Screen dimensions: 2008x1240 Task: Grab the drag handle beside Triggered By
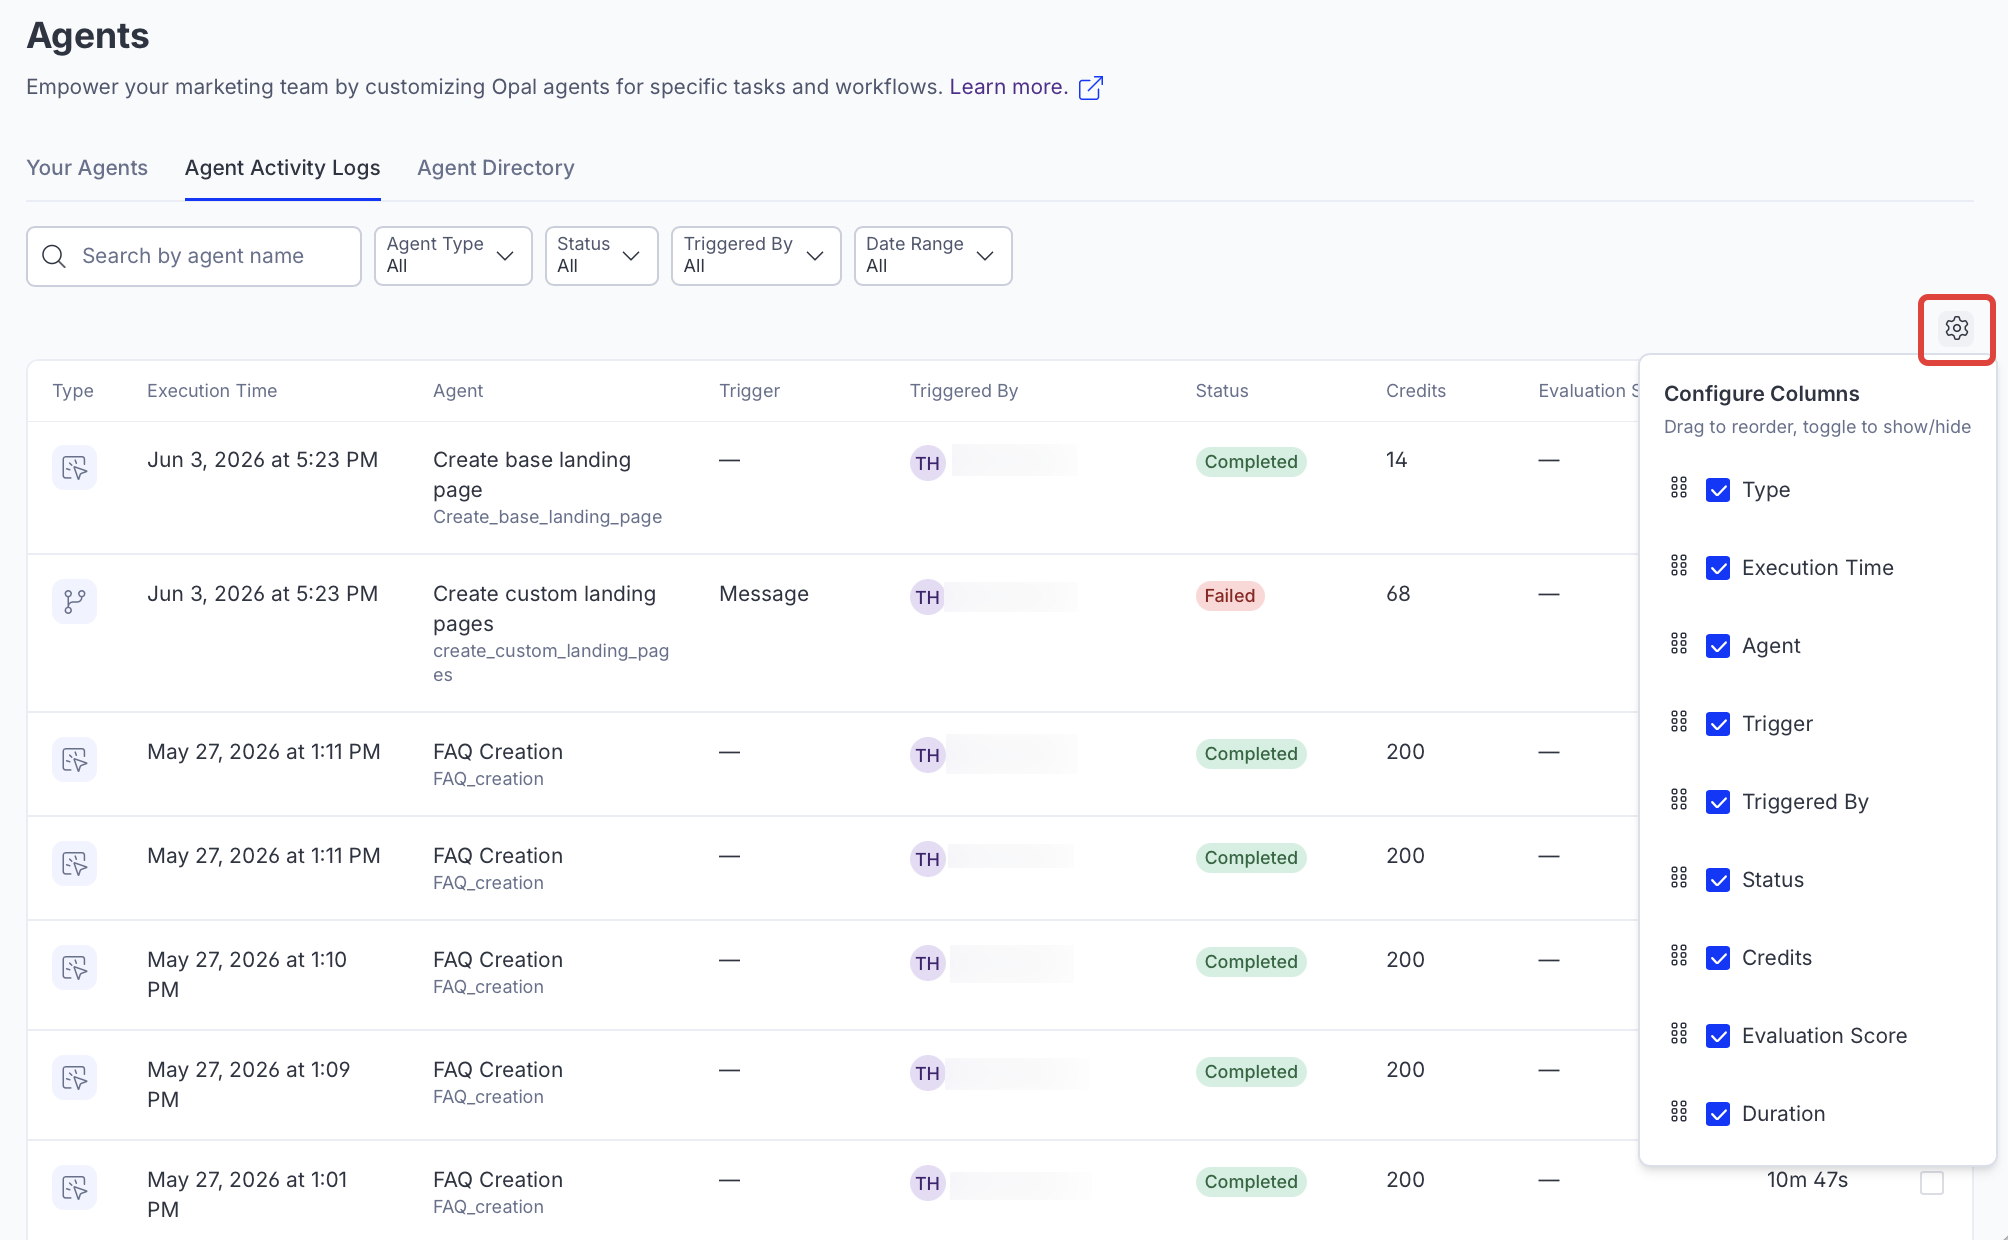coord(1679,800)
